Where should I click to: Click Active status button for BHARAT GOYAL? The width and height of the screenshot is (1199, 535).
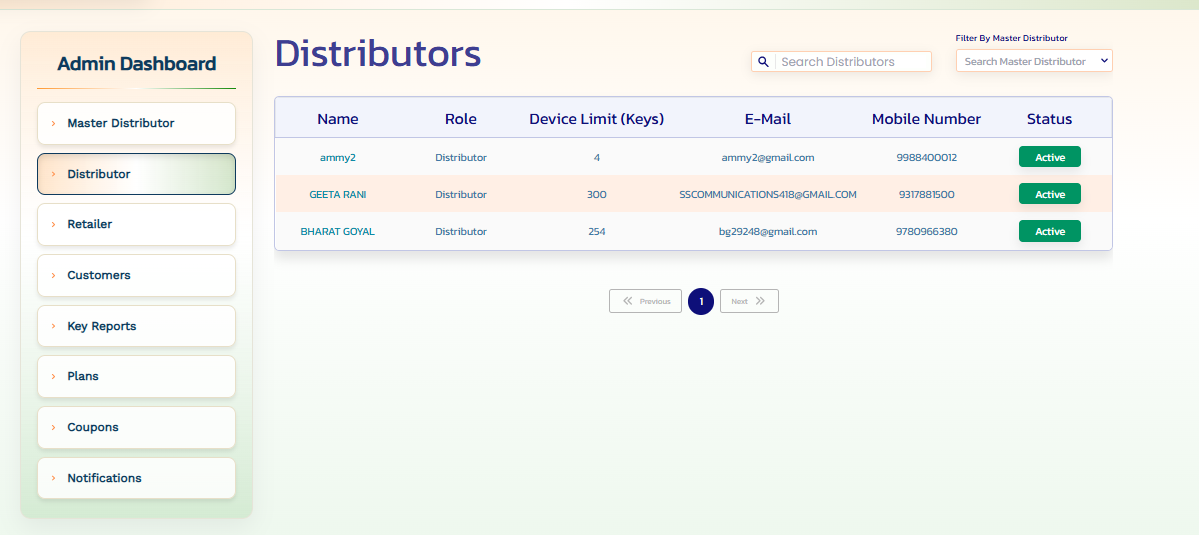point(1049,231)
